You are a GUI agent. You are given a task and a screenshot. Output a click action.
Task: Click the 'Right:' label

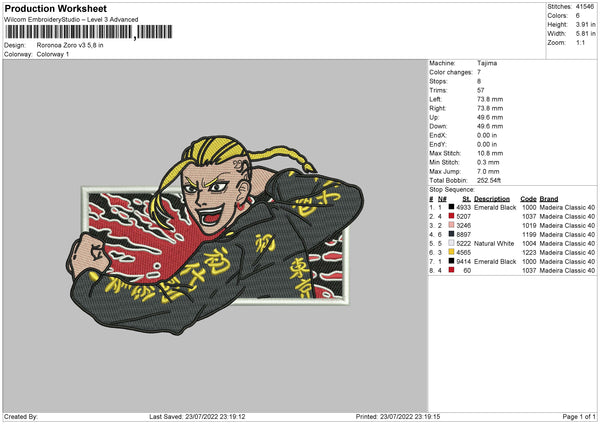(437, 108)
